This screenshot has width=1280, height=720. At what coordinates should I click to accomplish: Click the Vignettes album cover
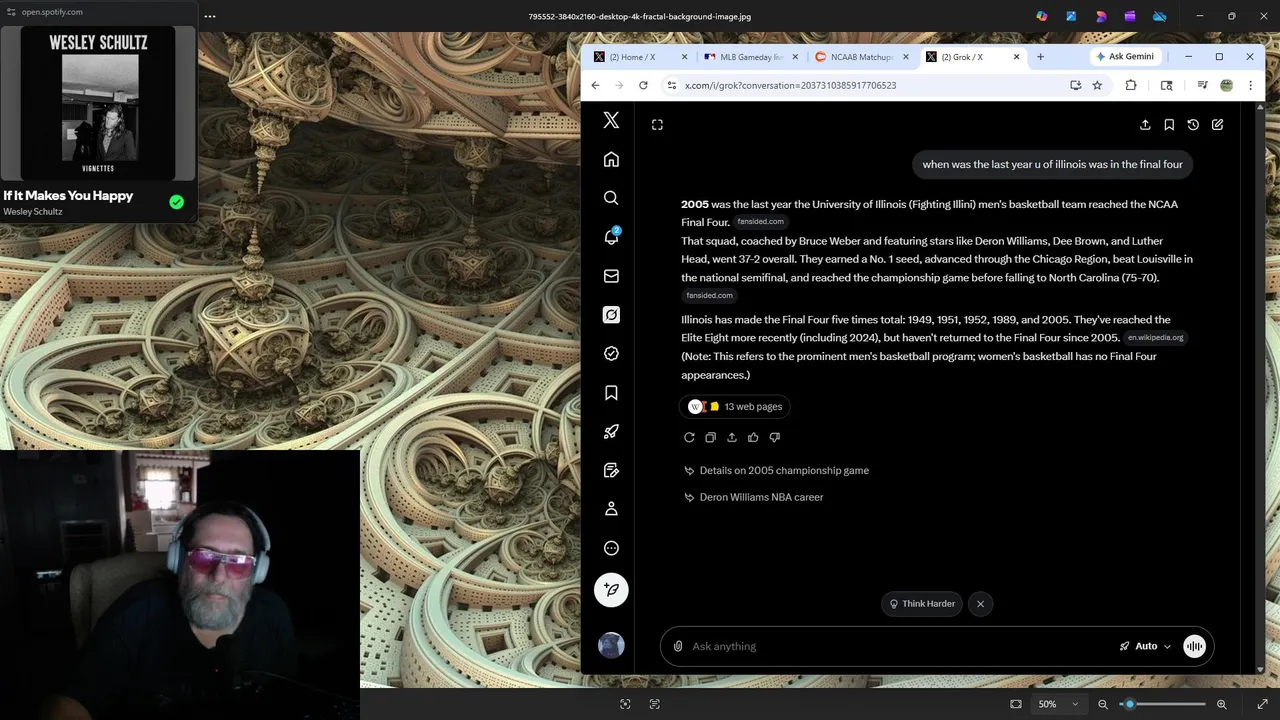click(x=98, y=102)
